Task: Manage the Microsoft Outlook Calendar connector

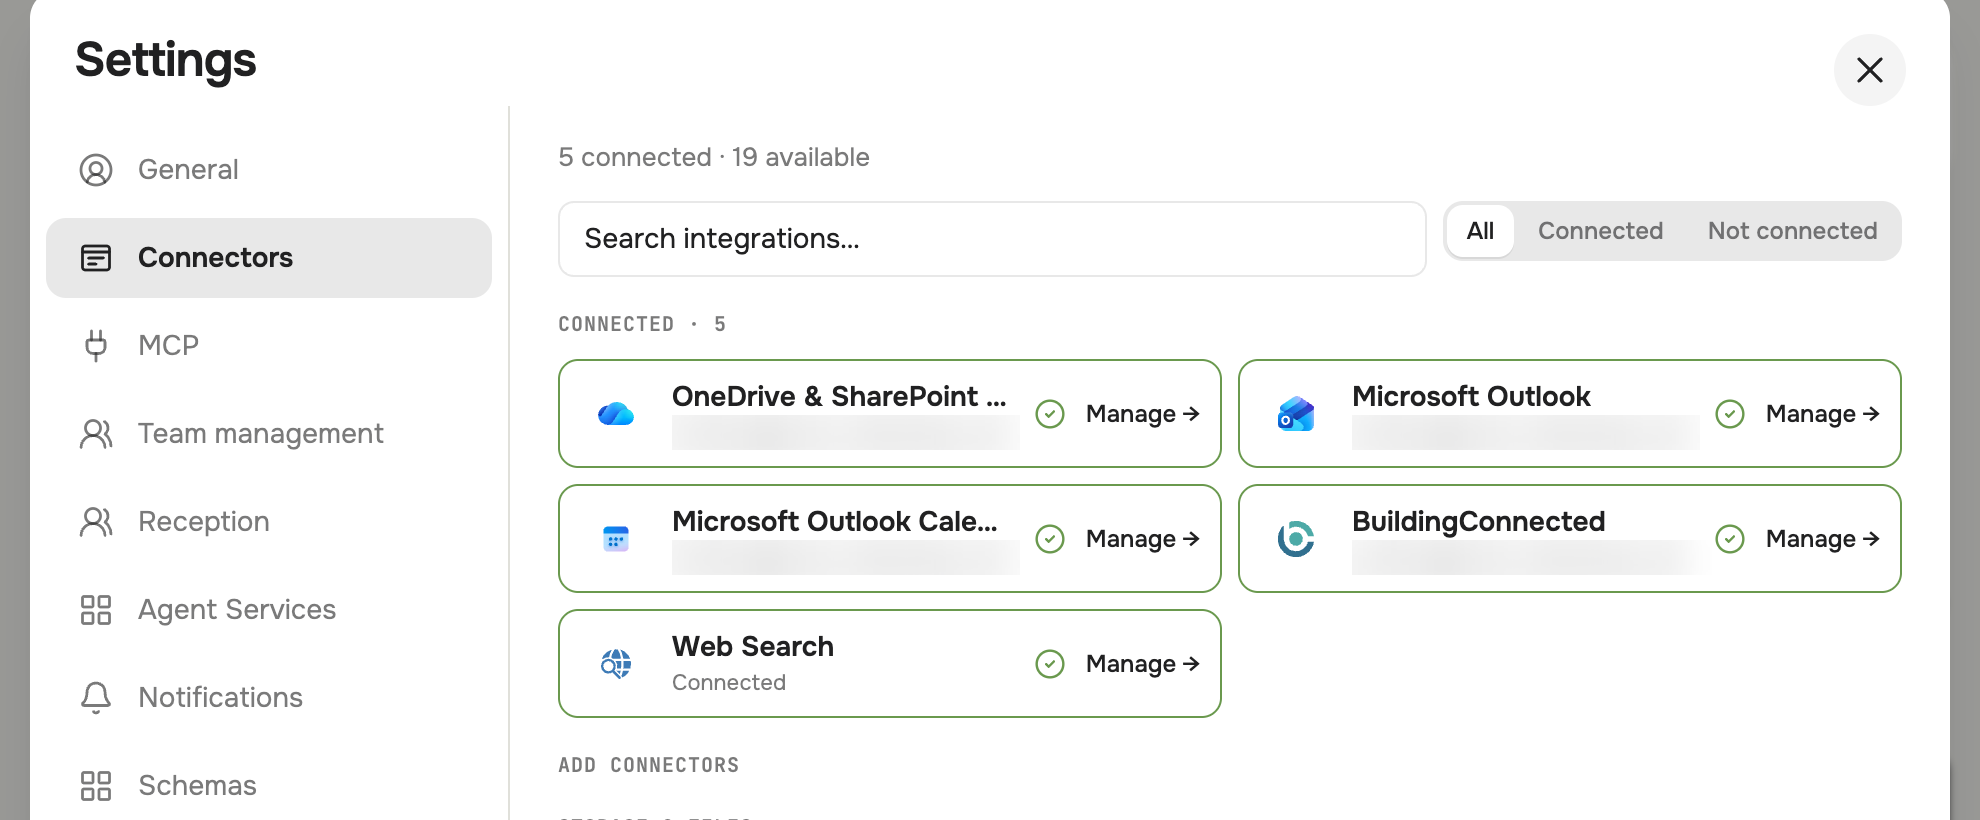Action: 1143,539
